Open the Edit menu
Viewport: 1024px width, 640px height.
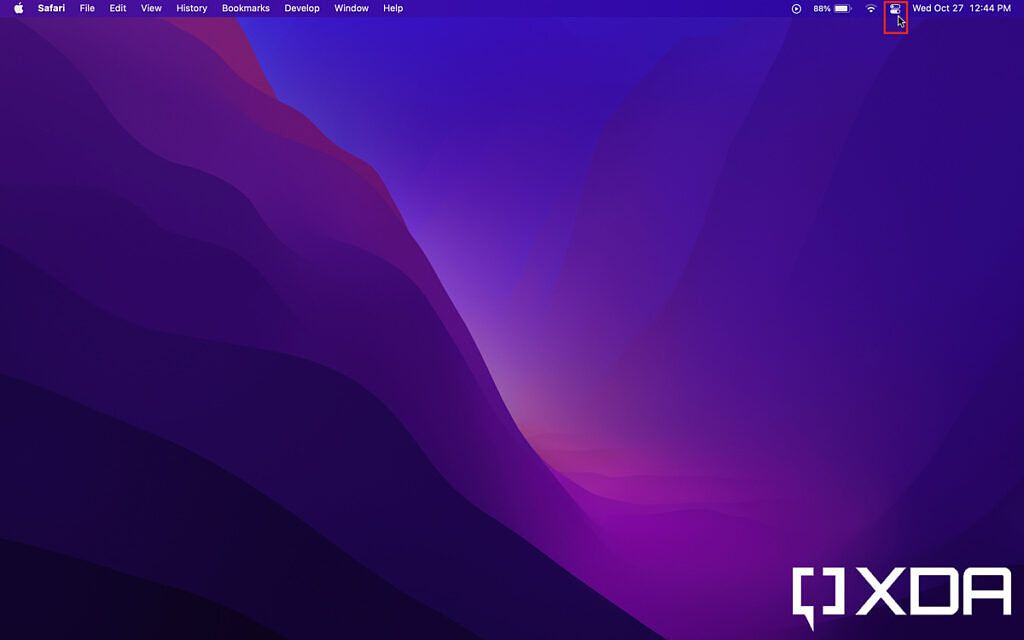[117, 8]
